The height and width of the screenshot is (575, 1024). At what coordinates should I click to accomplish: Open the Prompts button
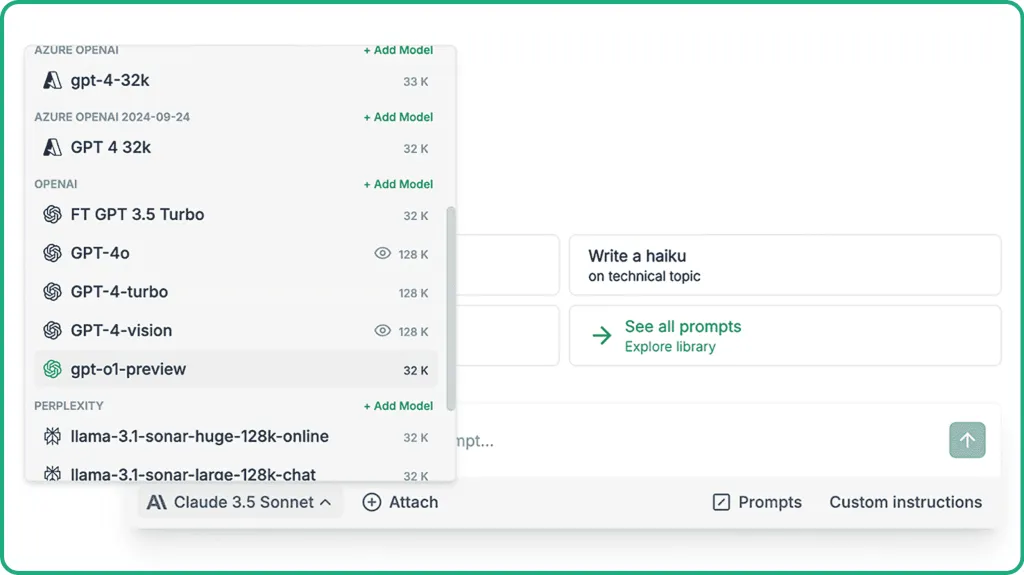coord(757,502)
